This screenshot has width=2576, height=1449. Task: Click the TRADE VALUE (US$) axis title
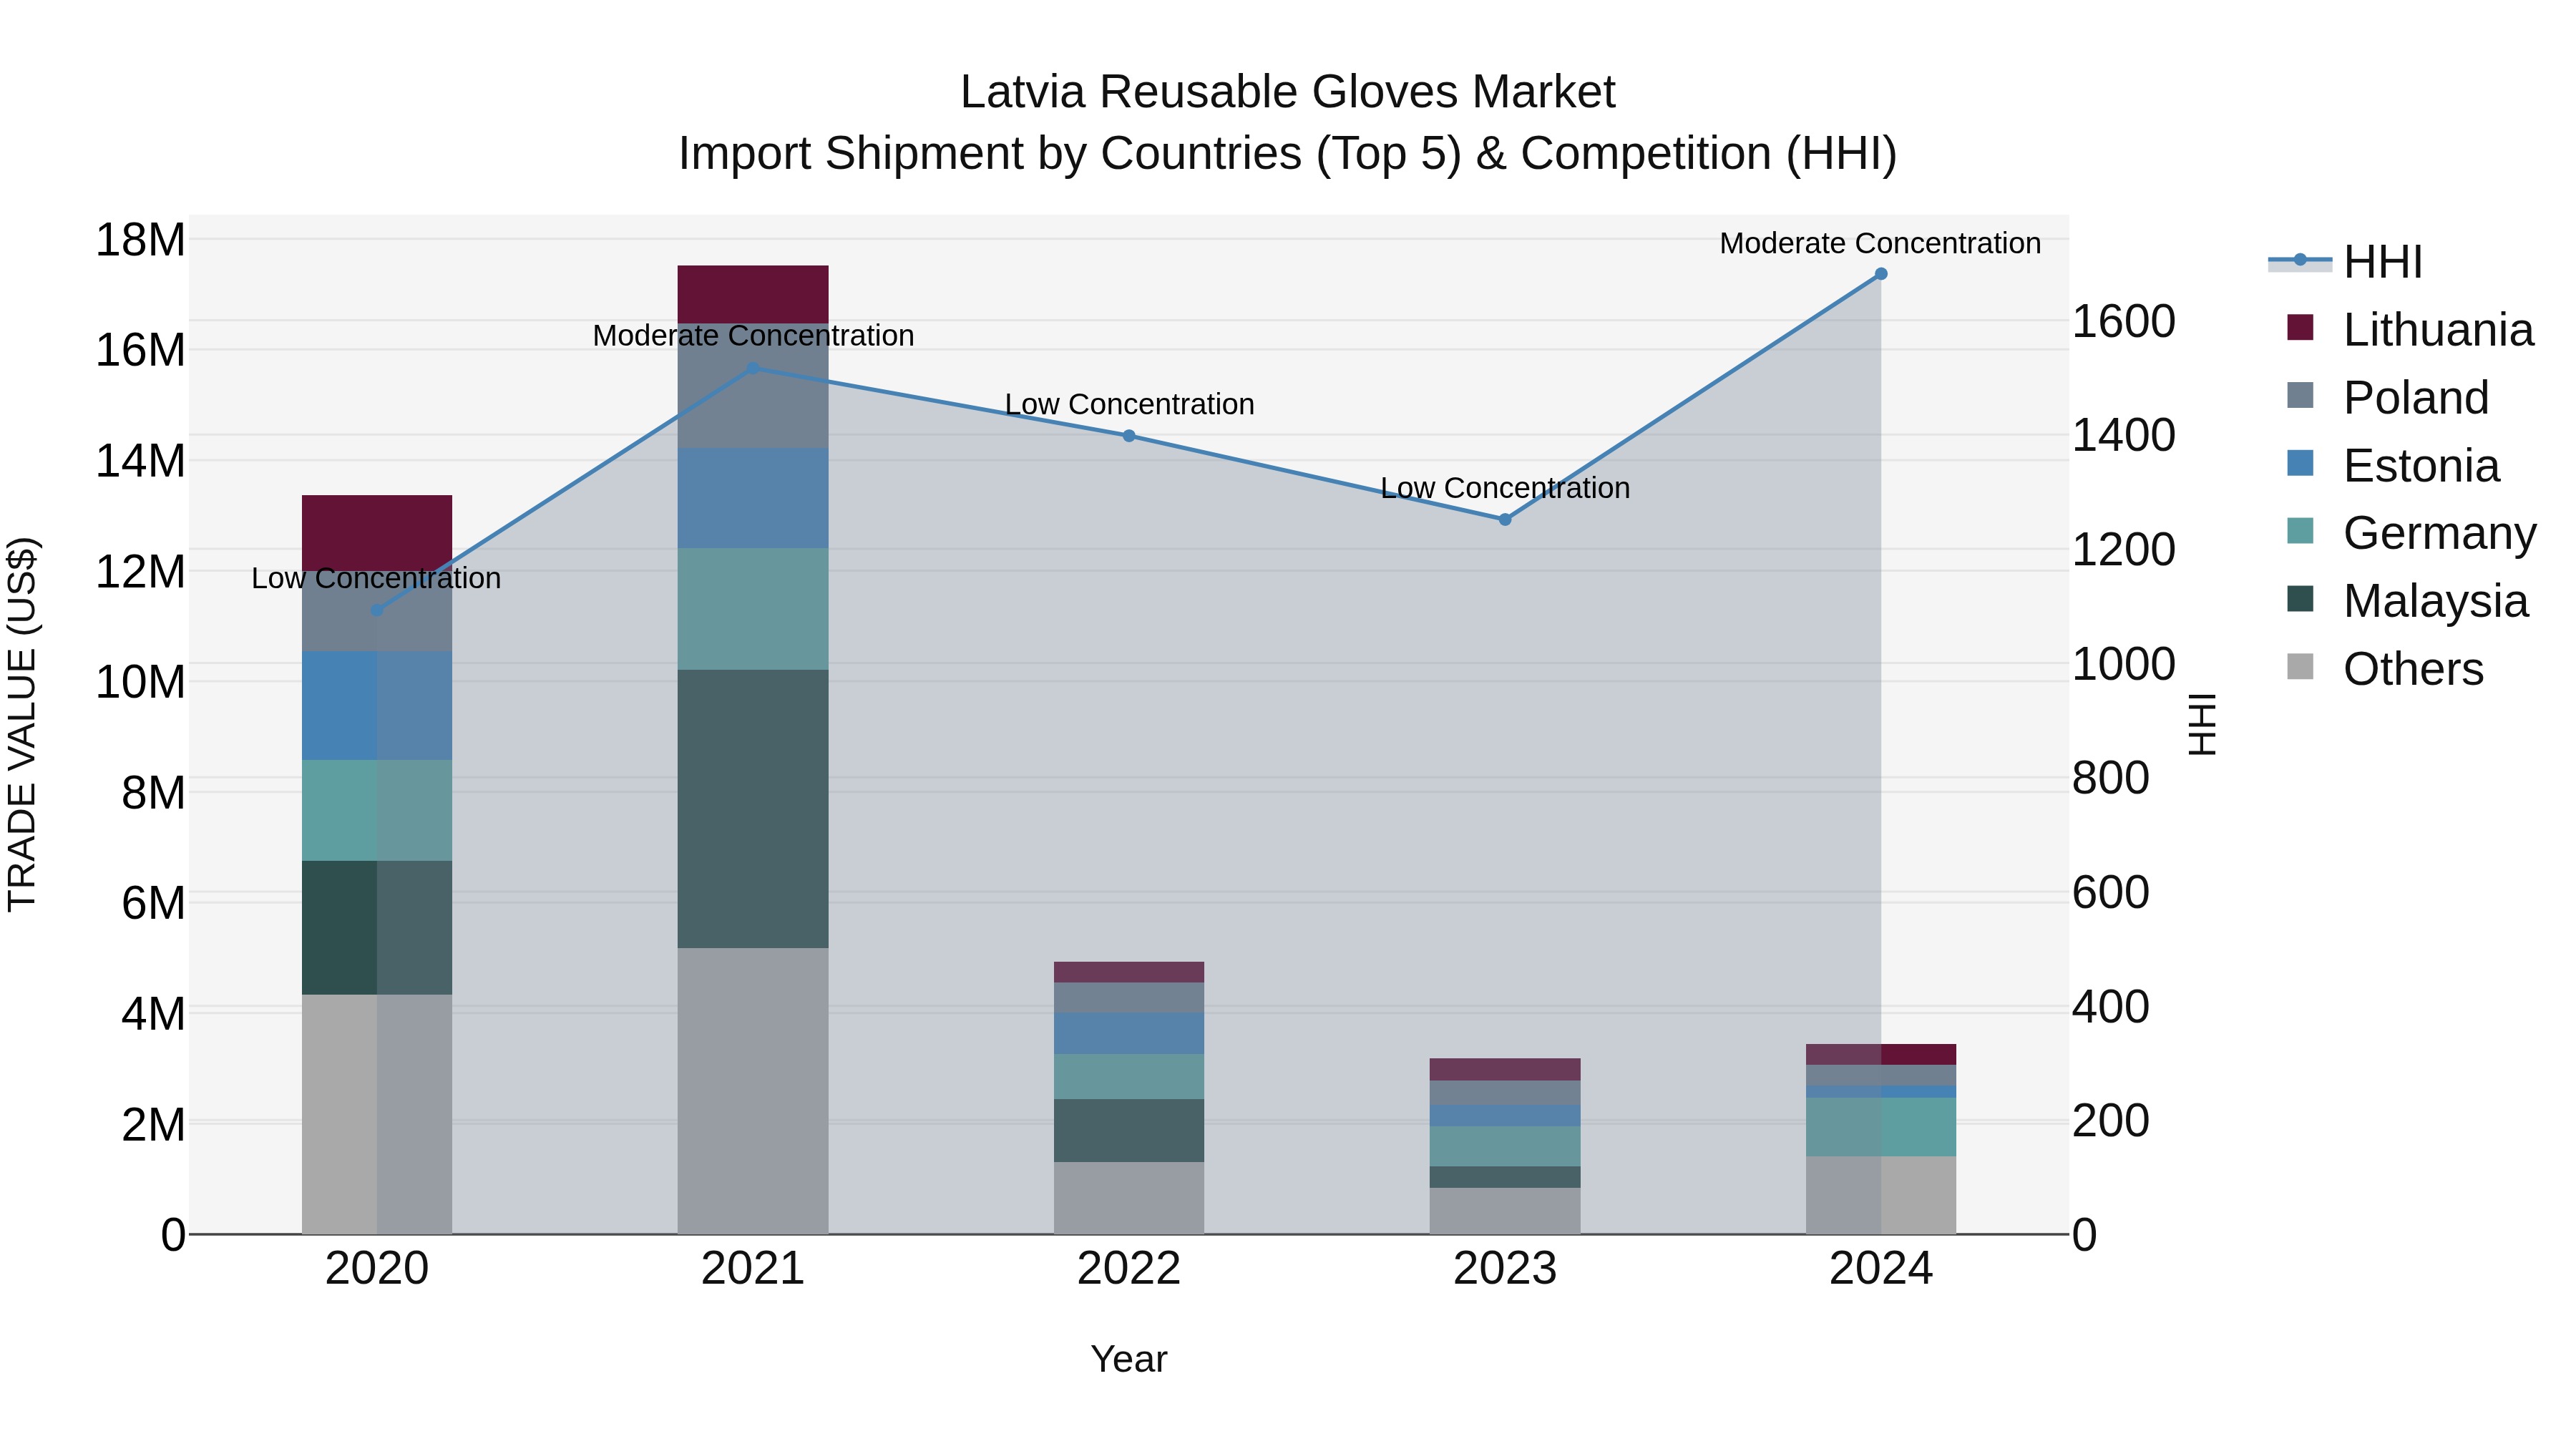pos(22,724)
